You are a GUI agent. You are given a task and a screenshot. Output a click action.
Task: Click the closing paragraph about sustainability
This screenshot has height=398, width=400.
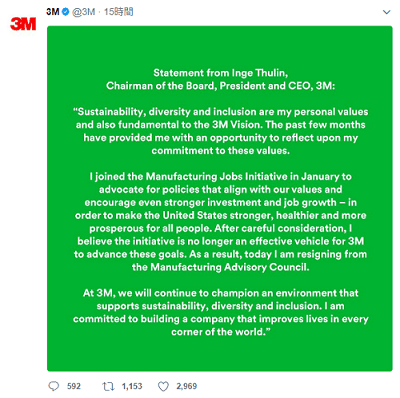click(x=220, y=312)
